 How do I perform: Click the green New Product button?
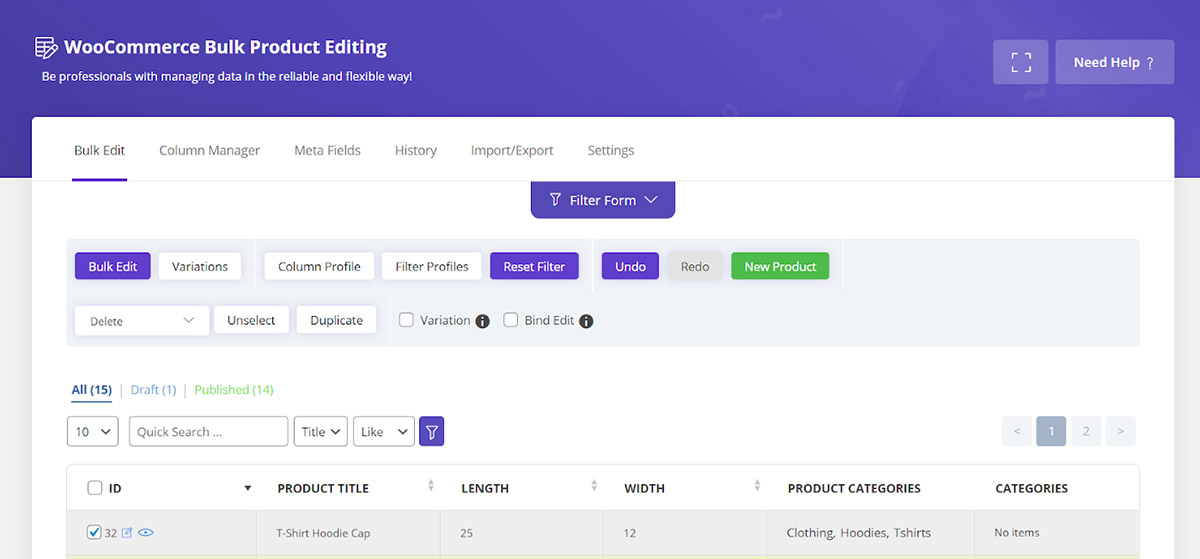click(780, 267)
